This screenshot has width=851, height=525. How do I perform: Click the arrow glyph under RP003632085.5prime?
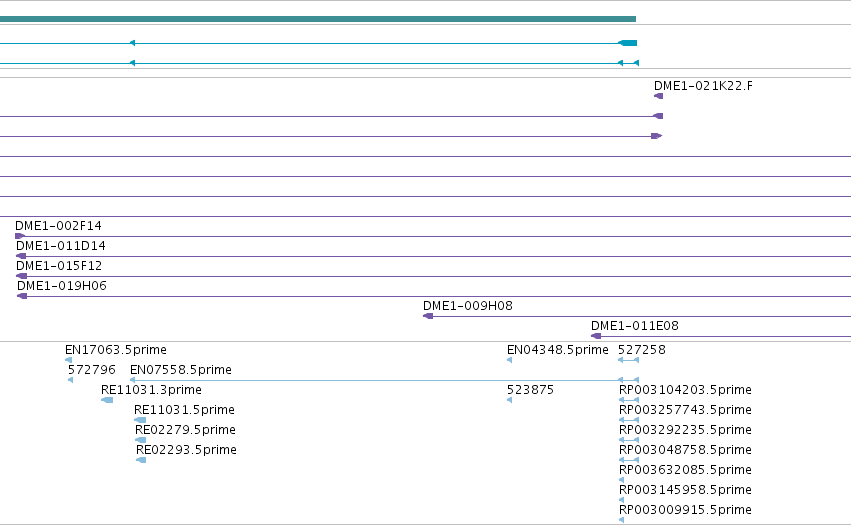[x=621, y=480]
